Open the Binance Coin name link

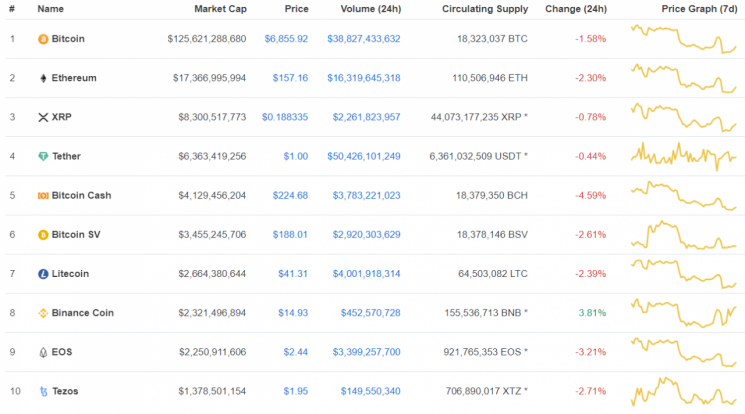(x=83, y=313)
